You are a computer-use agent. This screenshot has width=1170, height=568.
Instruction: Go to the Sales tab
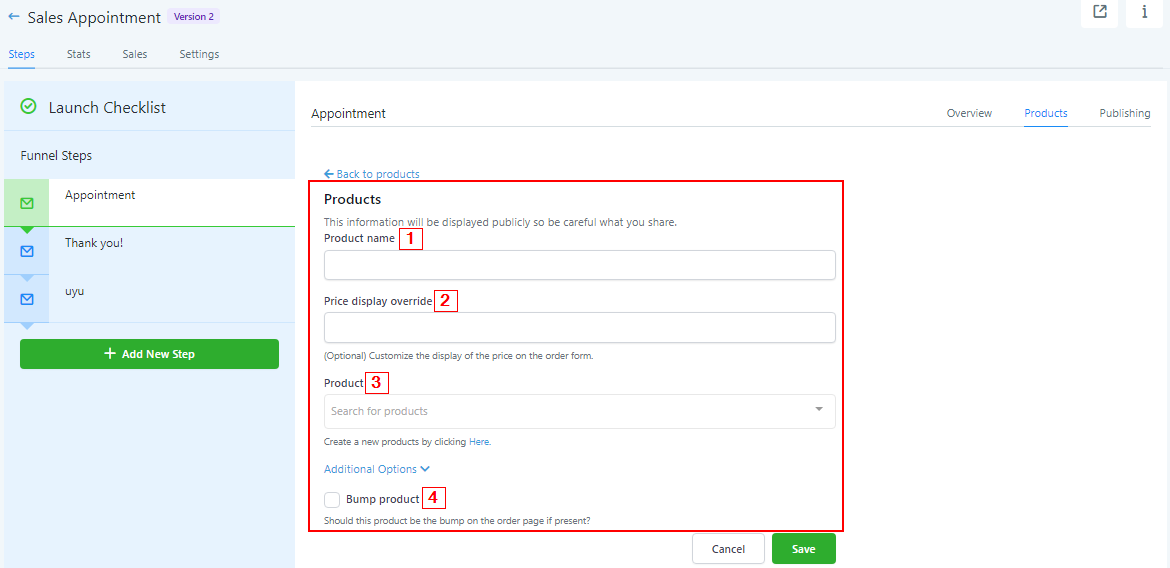click(x=135, y=54)
